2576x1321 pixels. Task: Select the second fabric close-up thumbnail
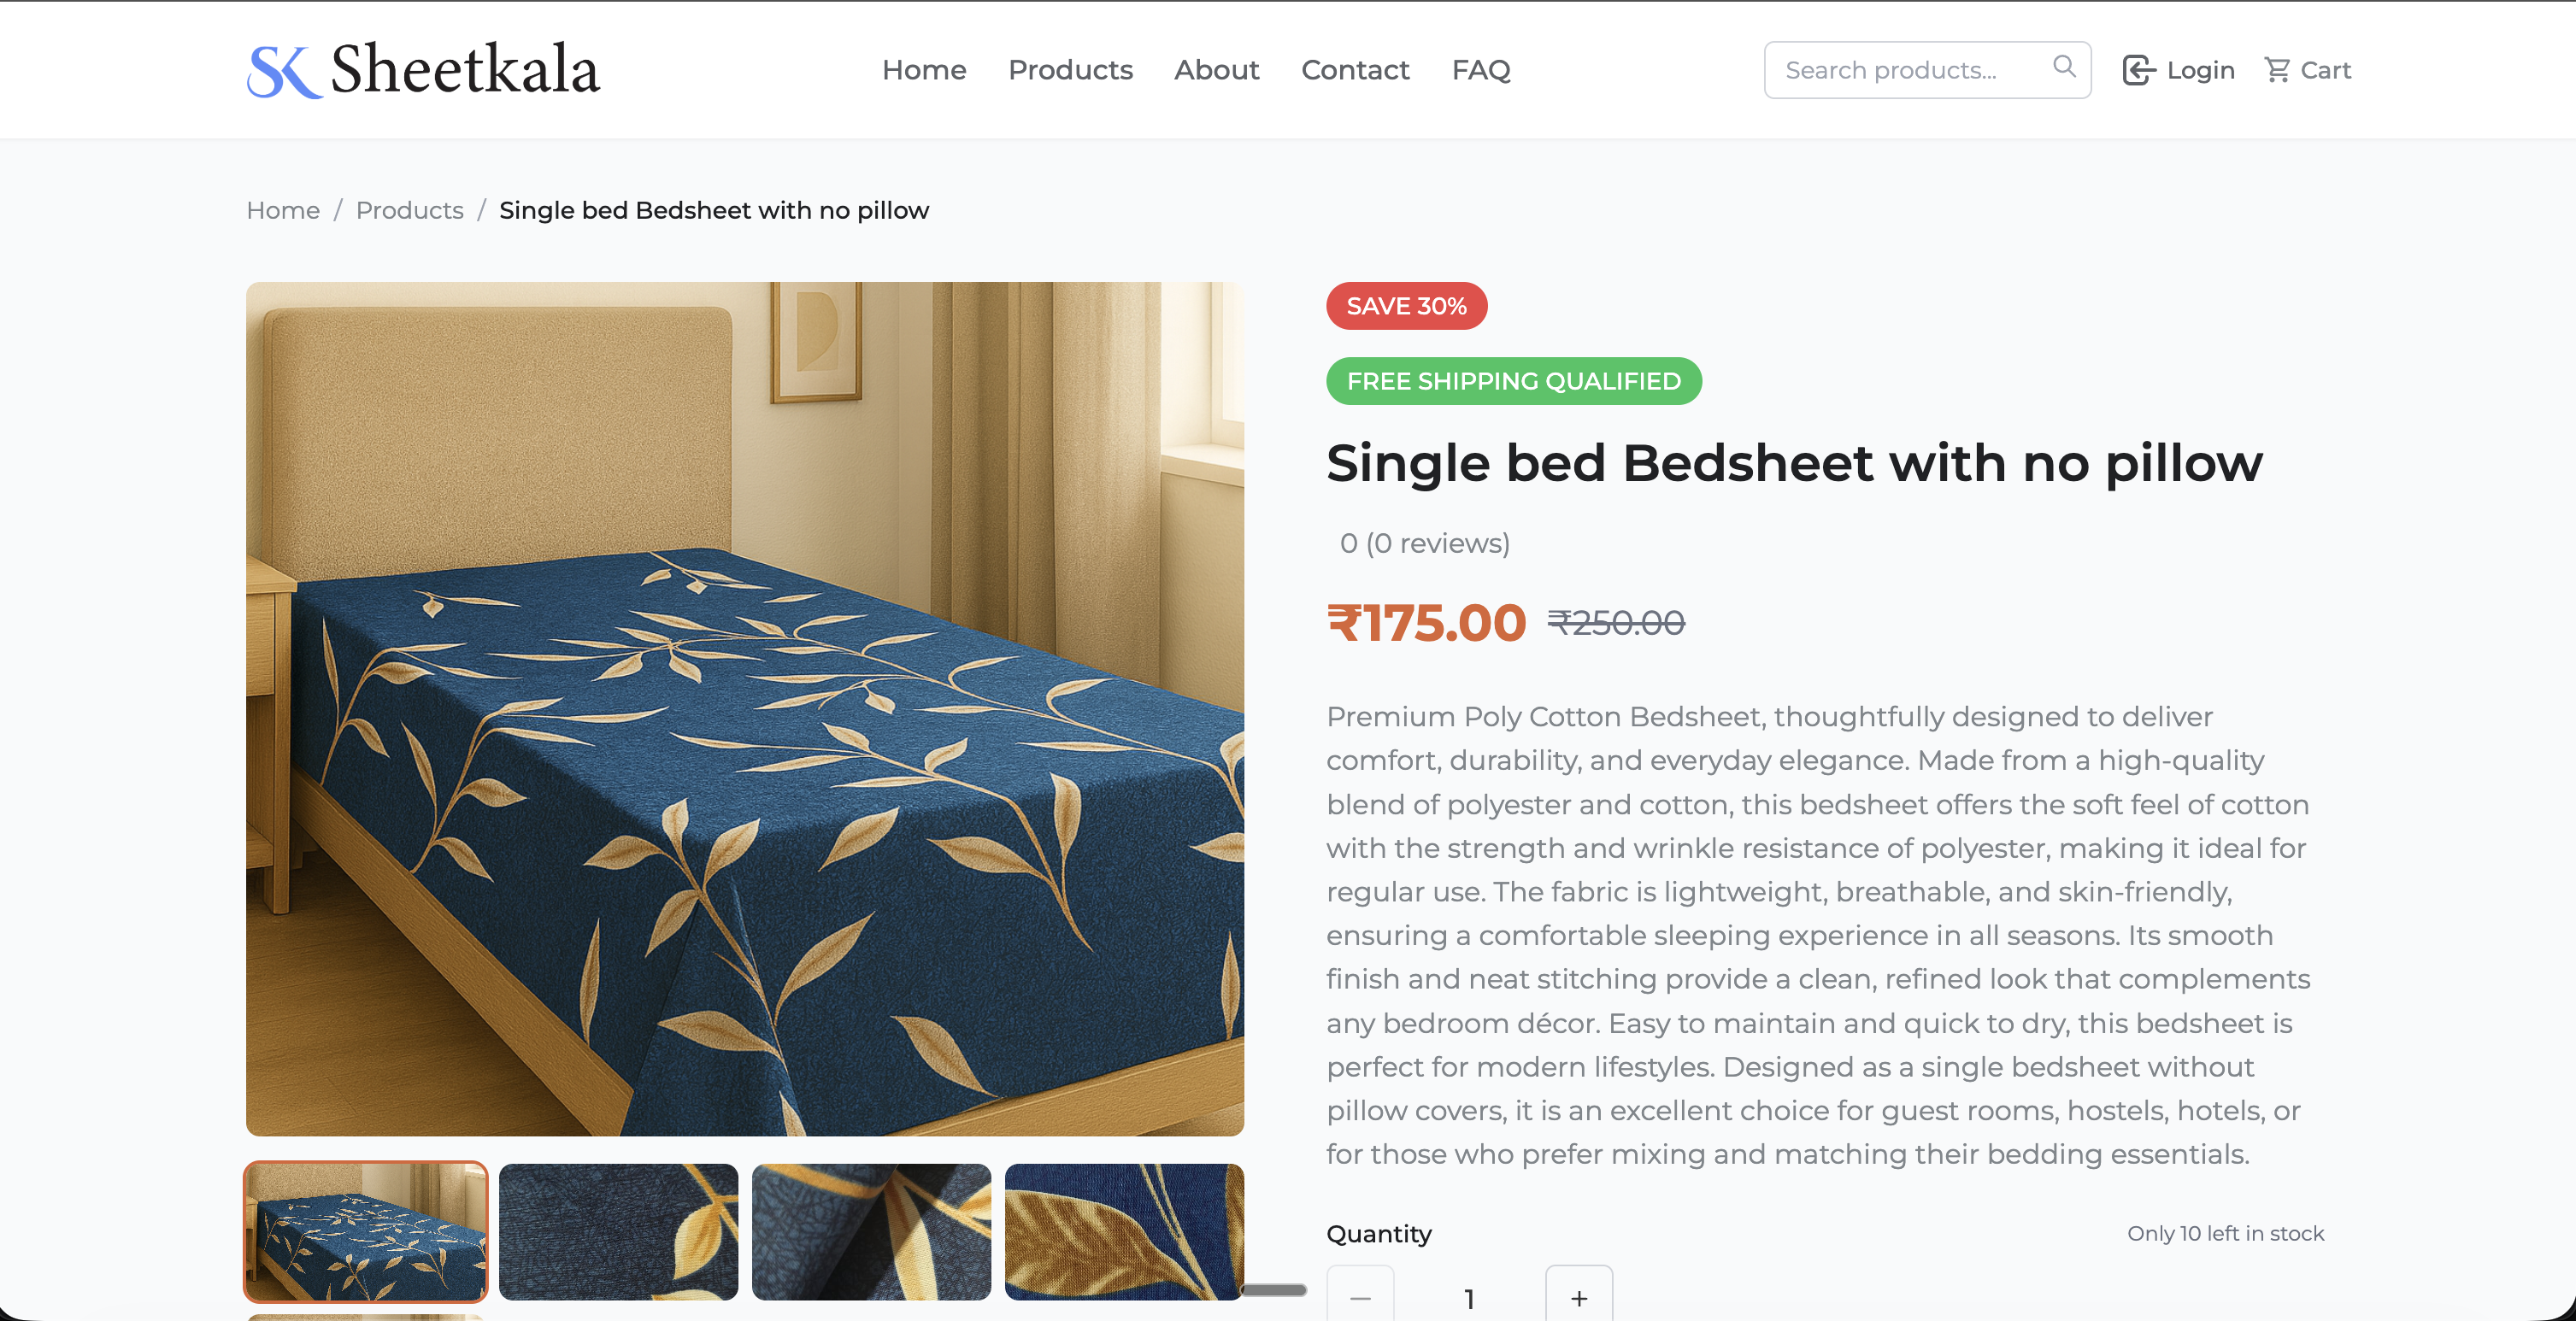[618, 1231]
